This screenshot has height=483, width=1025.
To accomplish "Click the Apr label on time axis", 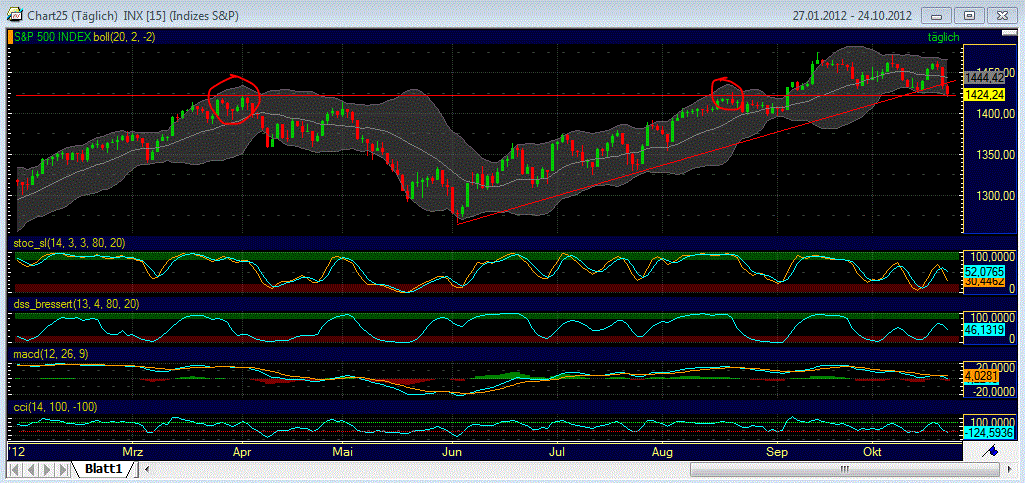I will [x=243, y=452].
